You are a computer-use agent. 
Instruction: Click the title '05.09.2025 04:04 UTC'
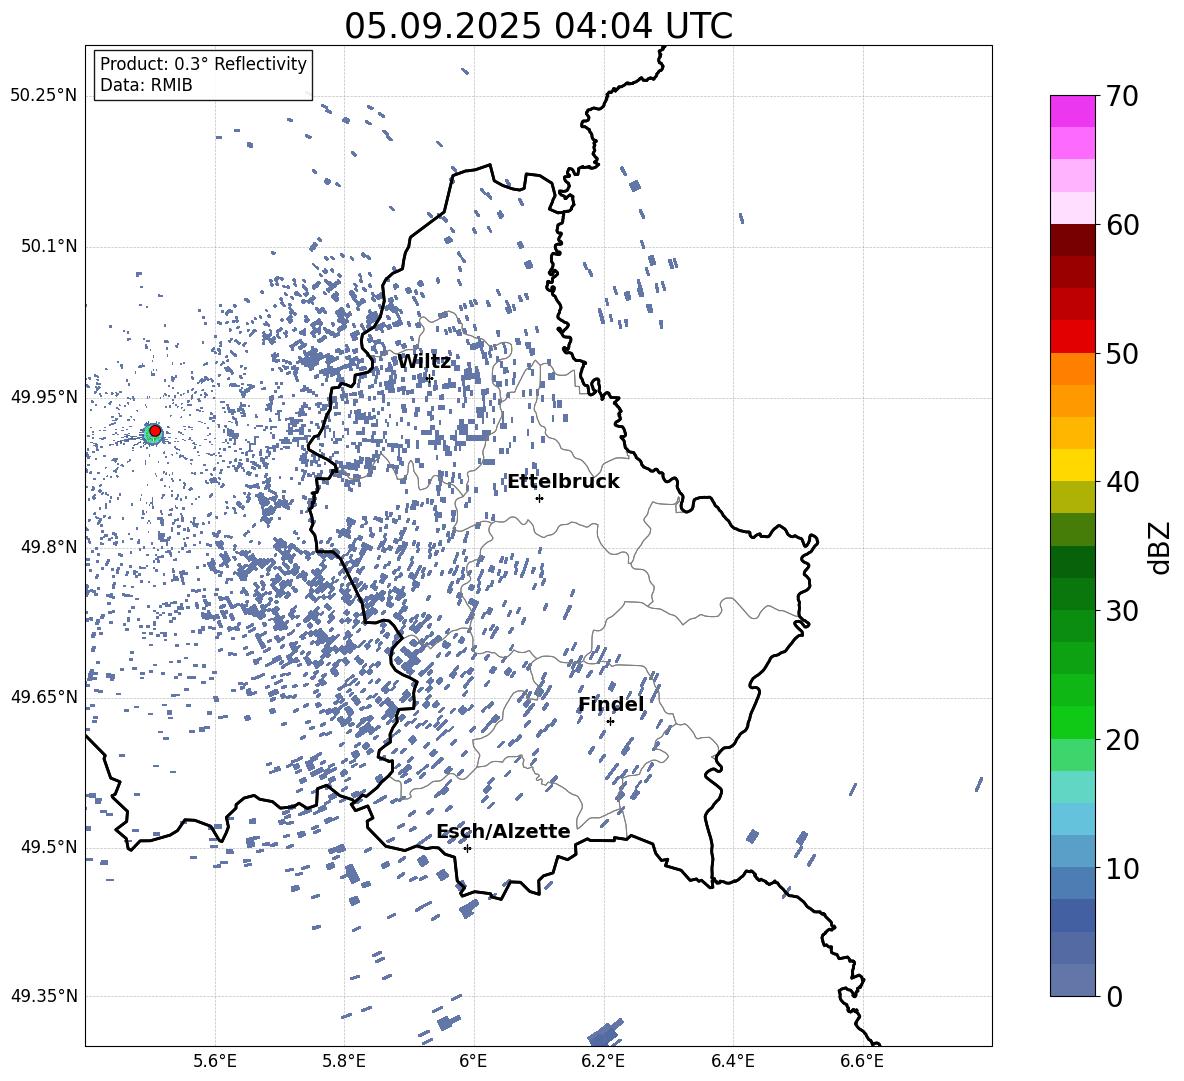click(x=538, y=26)
